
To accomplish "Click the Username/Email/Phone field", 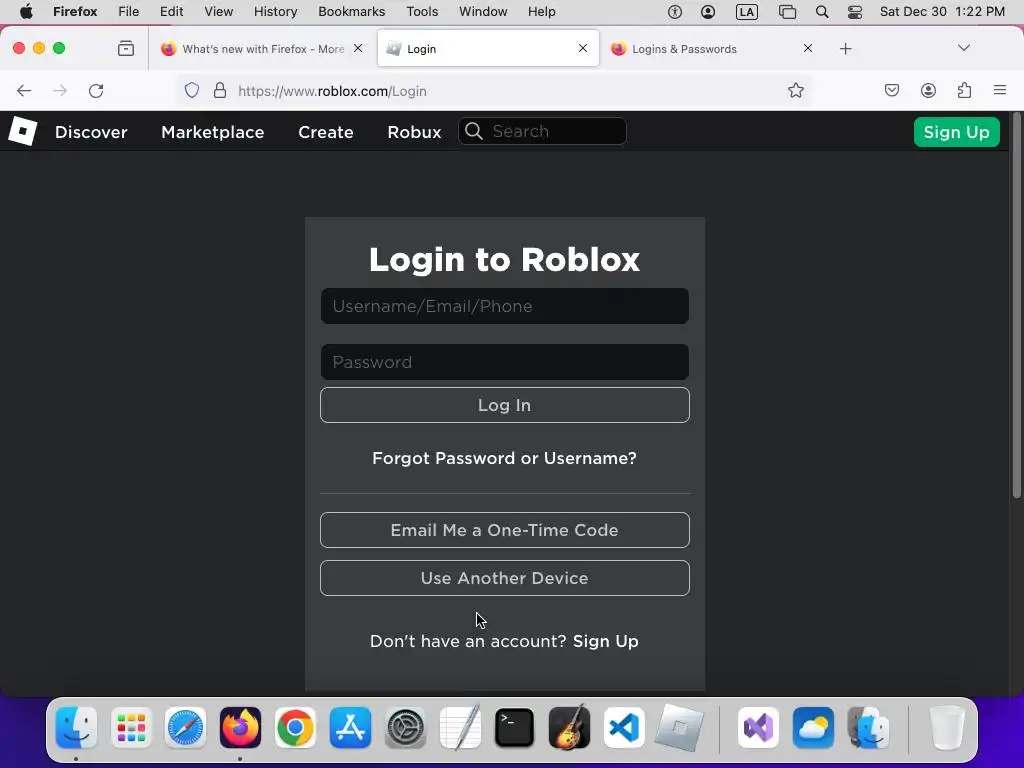I will 505,306.
